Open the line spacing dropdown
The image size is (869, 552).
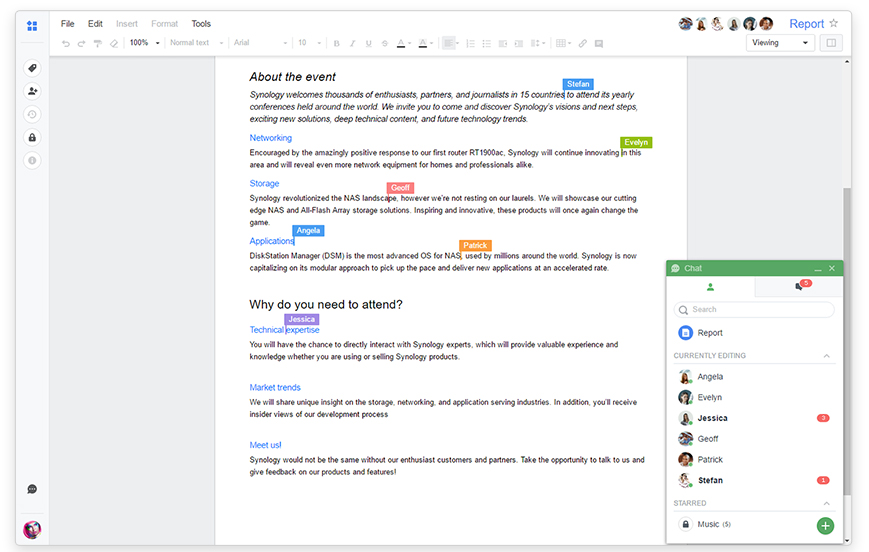(538, 43)
